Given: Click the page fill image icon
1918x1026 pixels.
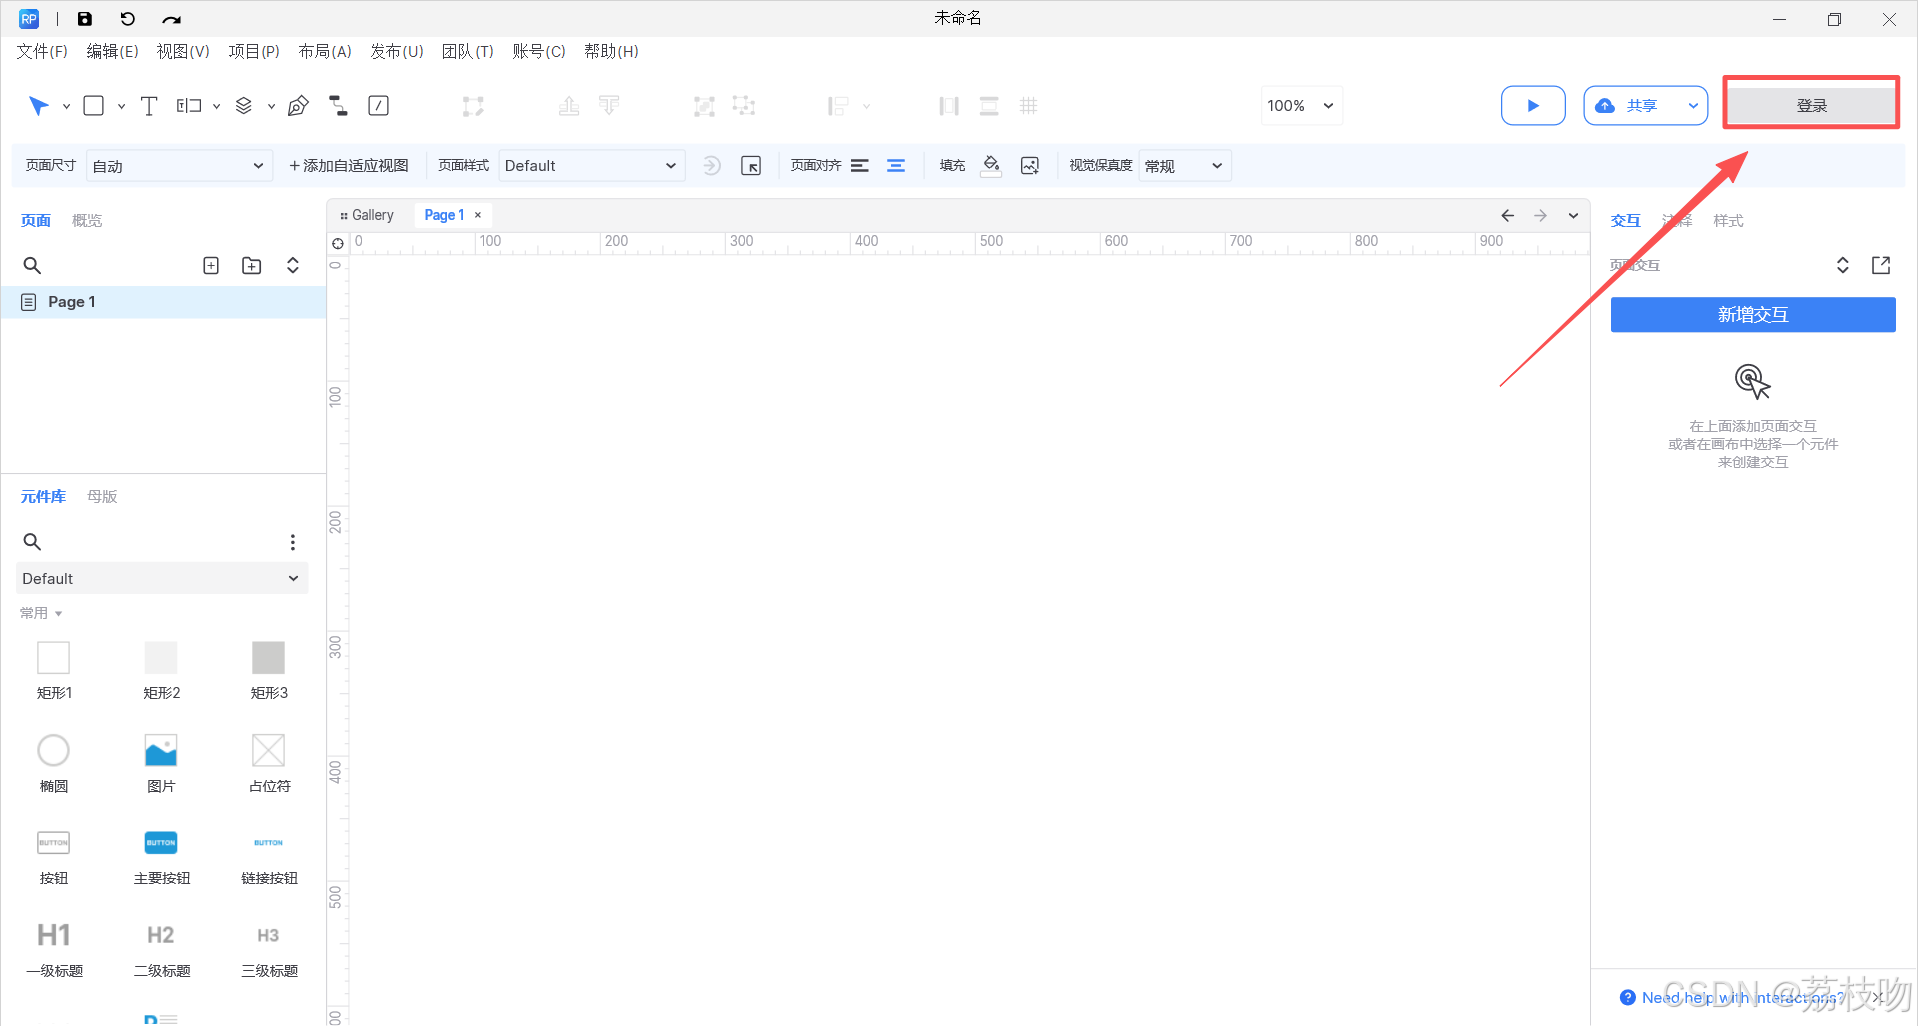Looking at the screenshot, I should click(1030, 166).
